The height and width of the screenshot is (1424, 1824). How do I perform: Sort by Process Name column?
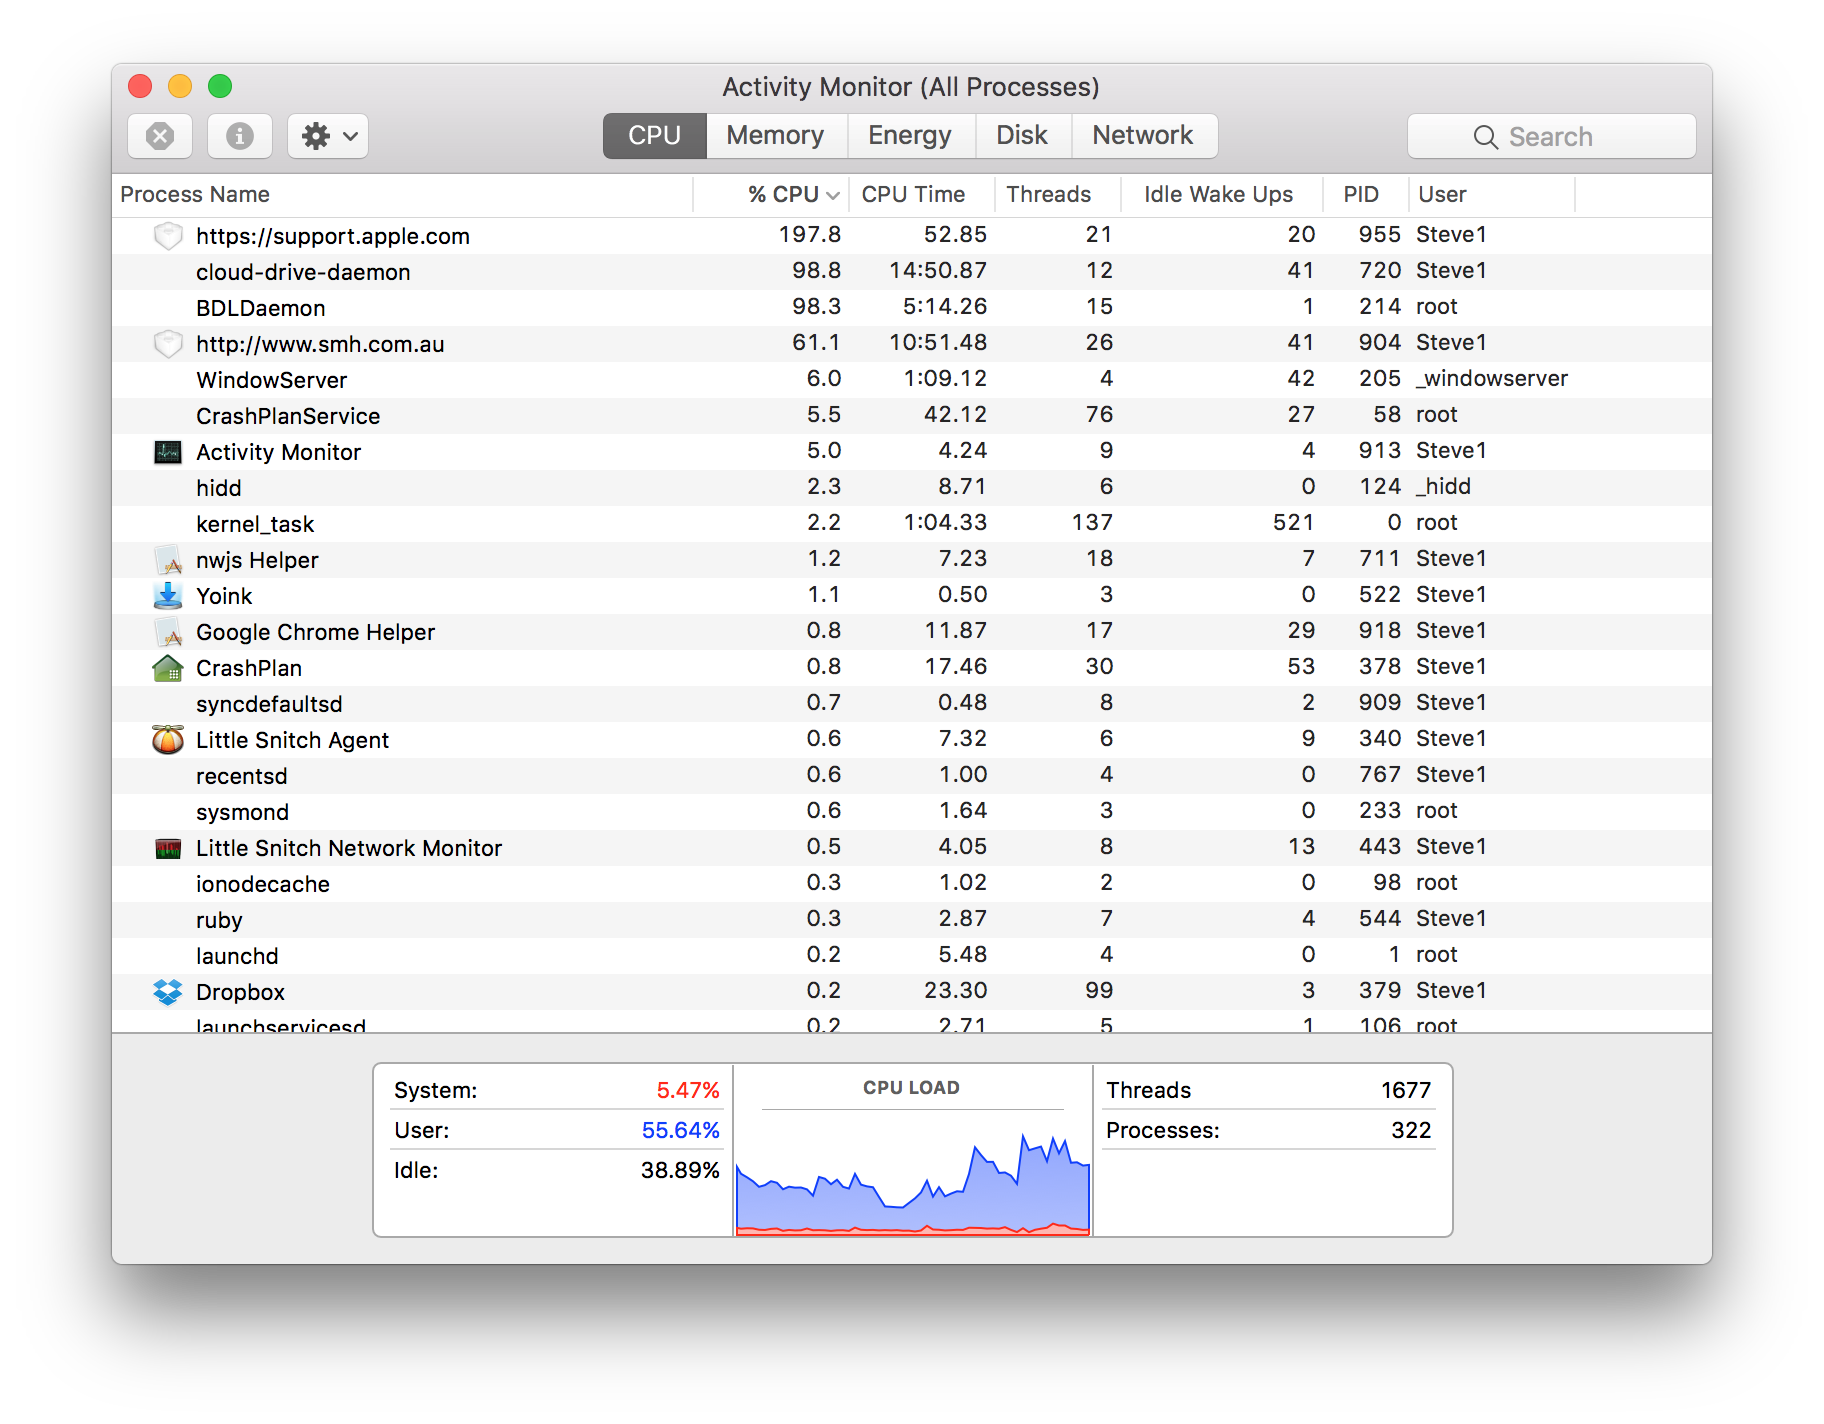(402, 195)
